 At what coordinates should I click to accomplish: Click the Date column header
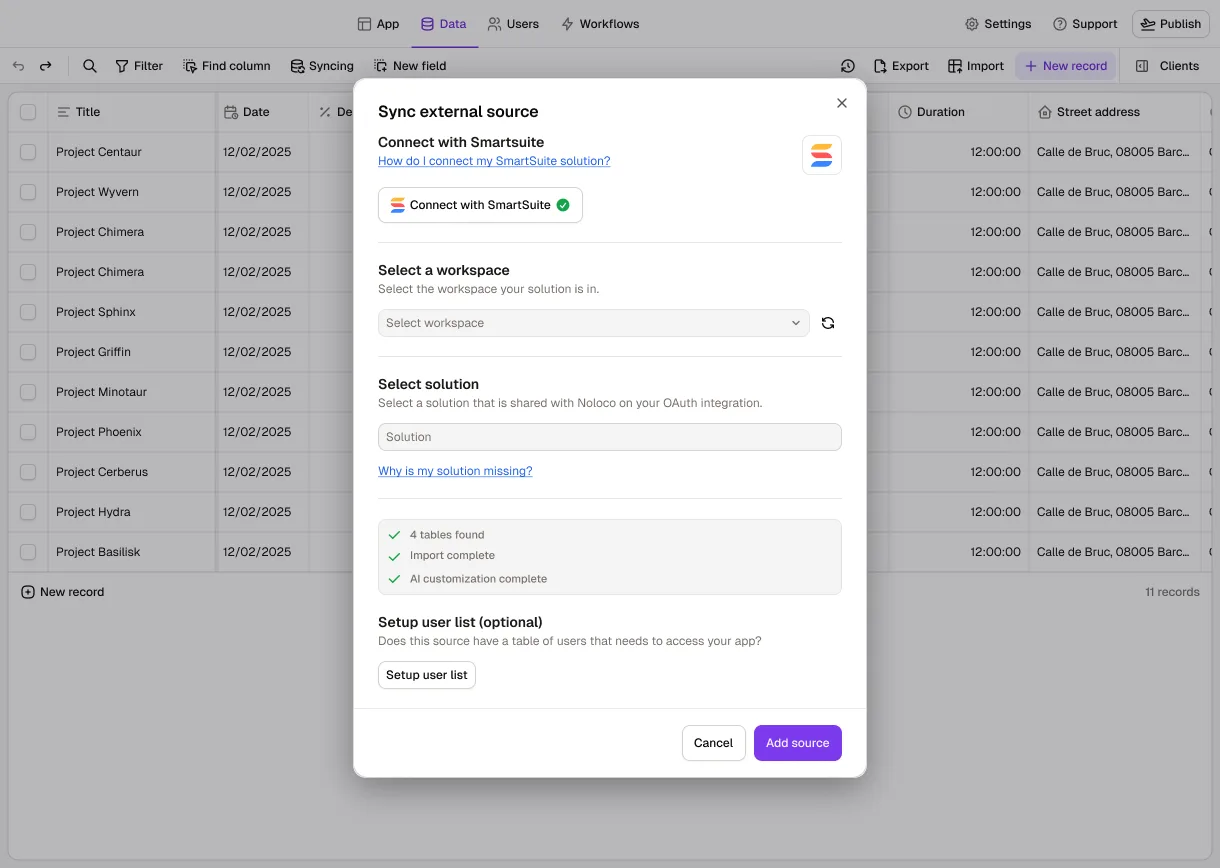point(263,112)
